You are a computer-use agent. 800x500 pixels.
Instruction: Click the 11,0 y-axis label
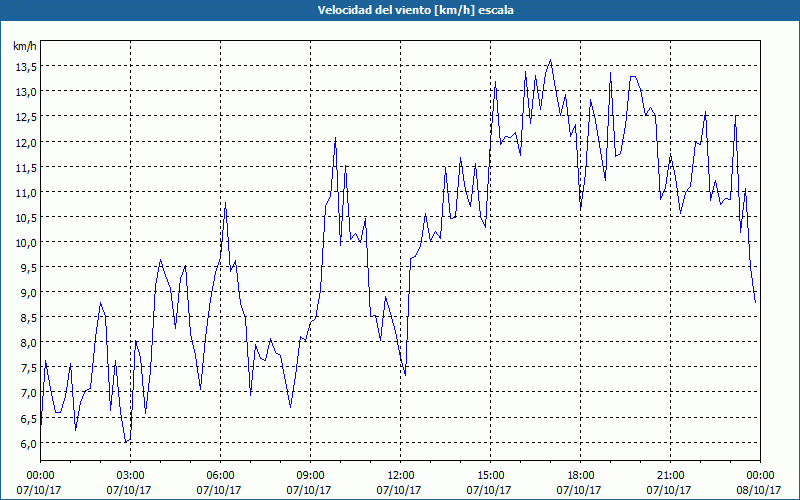point(27,192)
